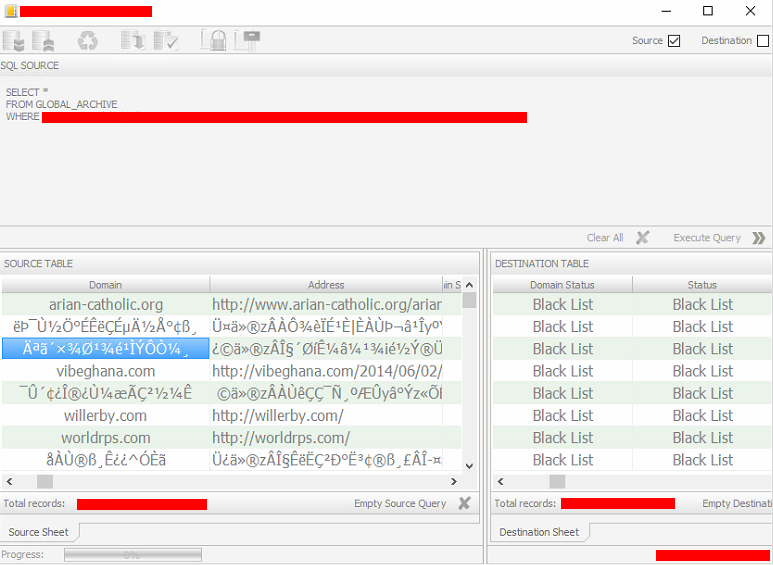
Task: Click source table vertical scrollbar down arrow
Action: (x=469, y=464)
